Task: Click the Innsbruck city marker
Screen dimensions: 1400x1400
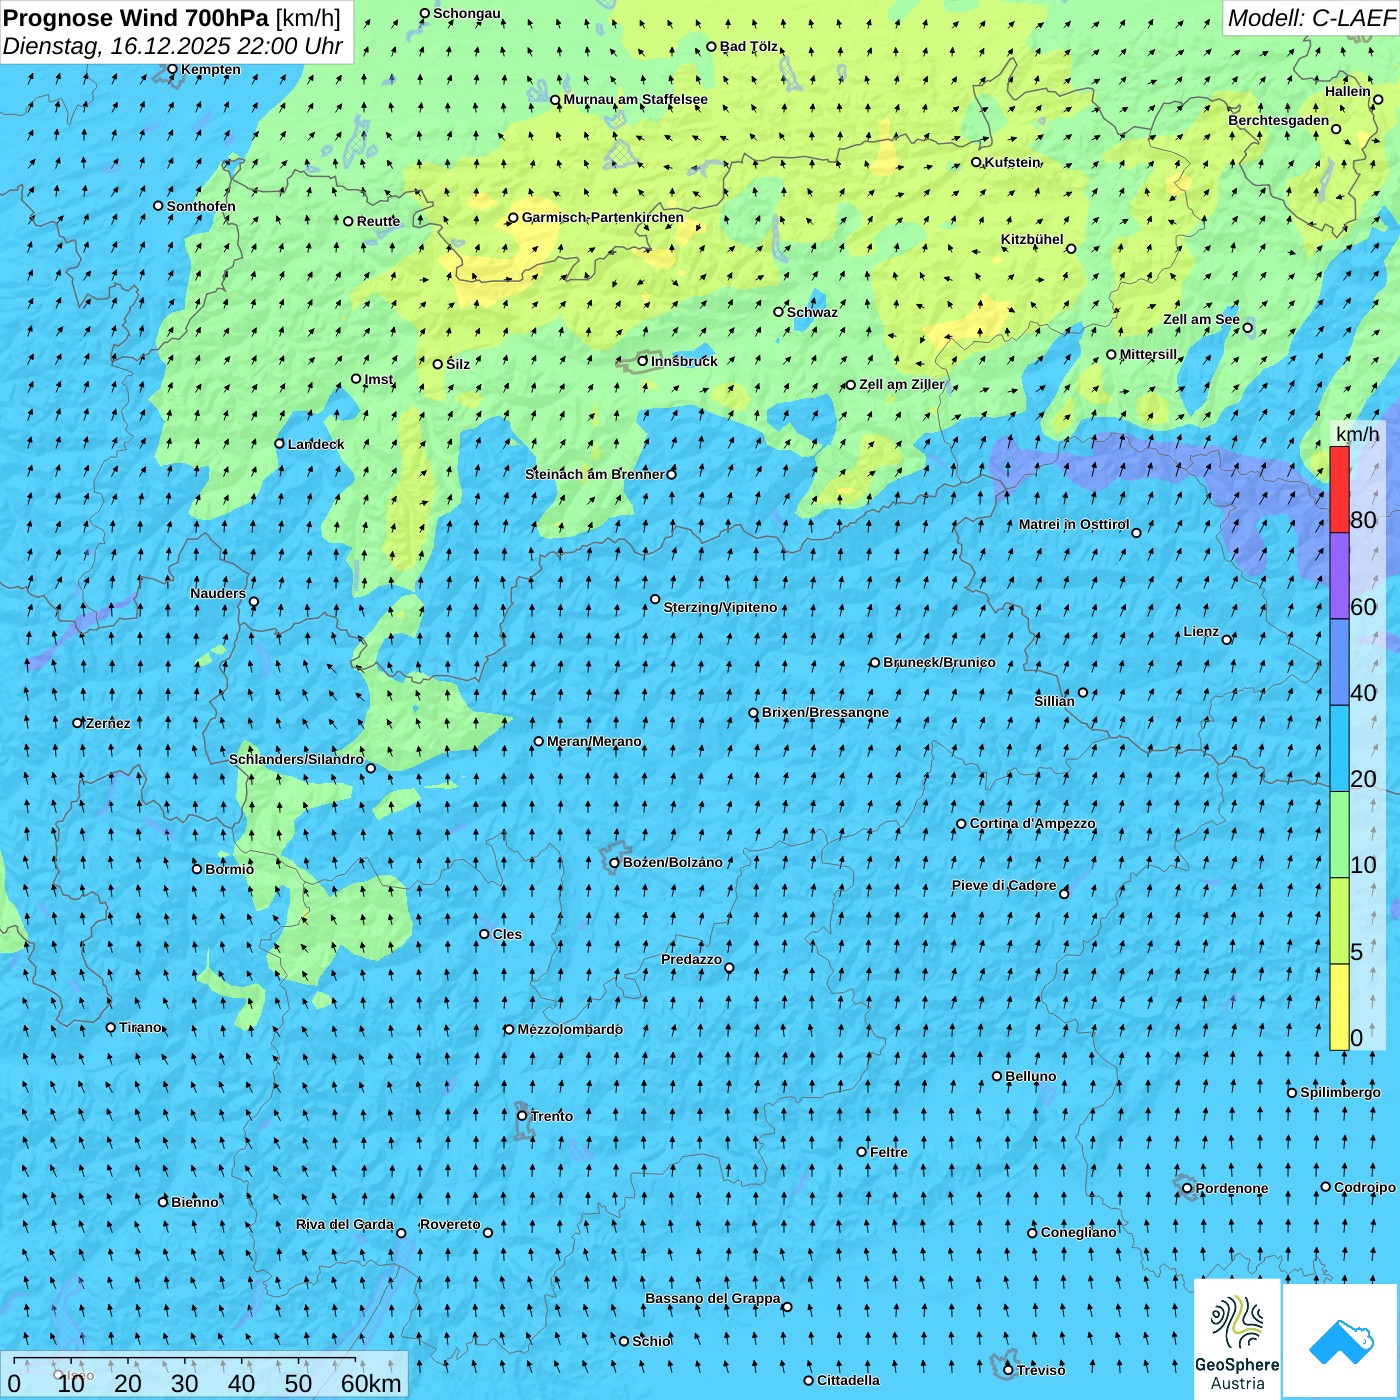Action: (643, 361)
